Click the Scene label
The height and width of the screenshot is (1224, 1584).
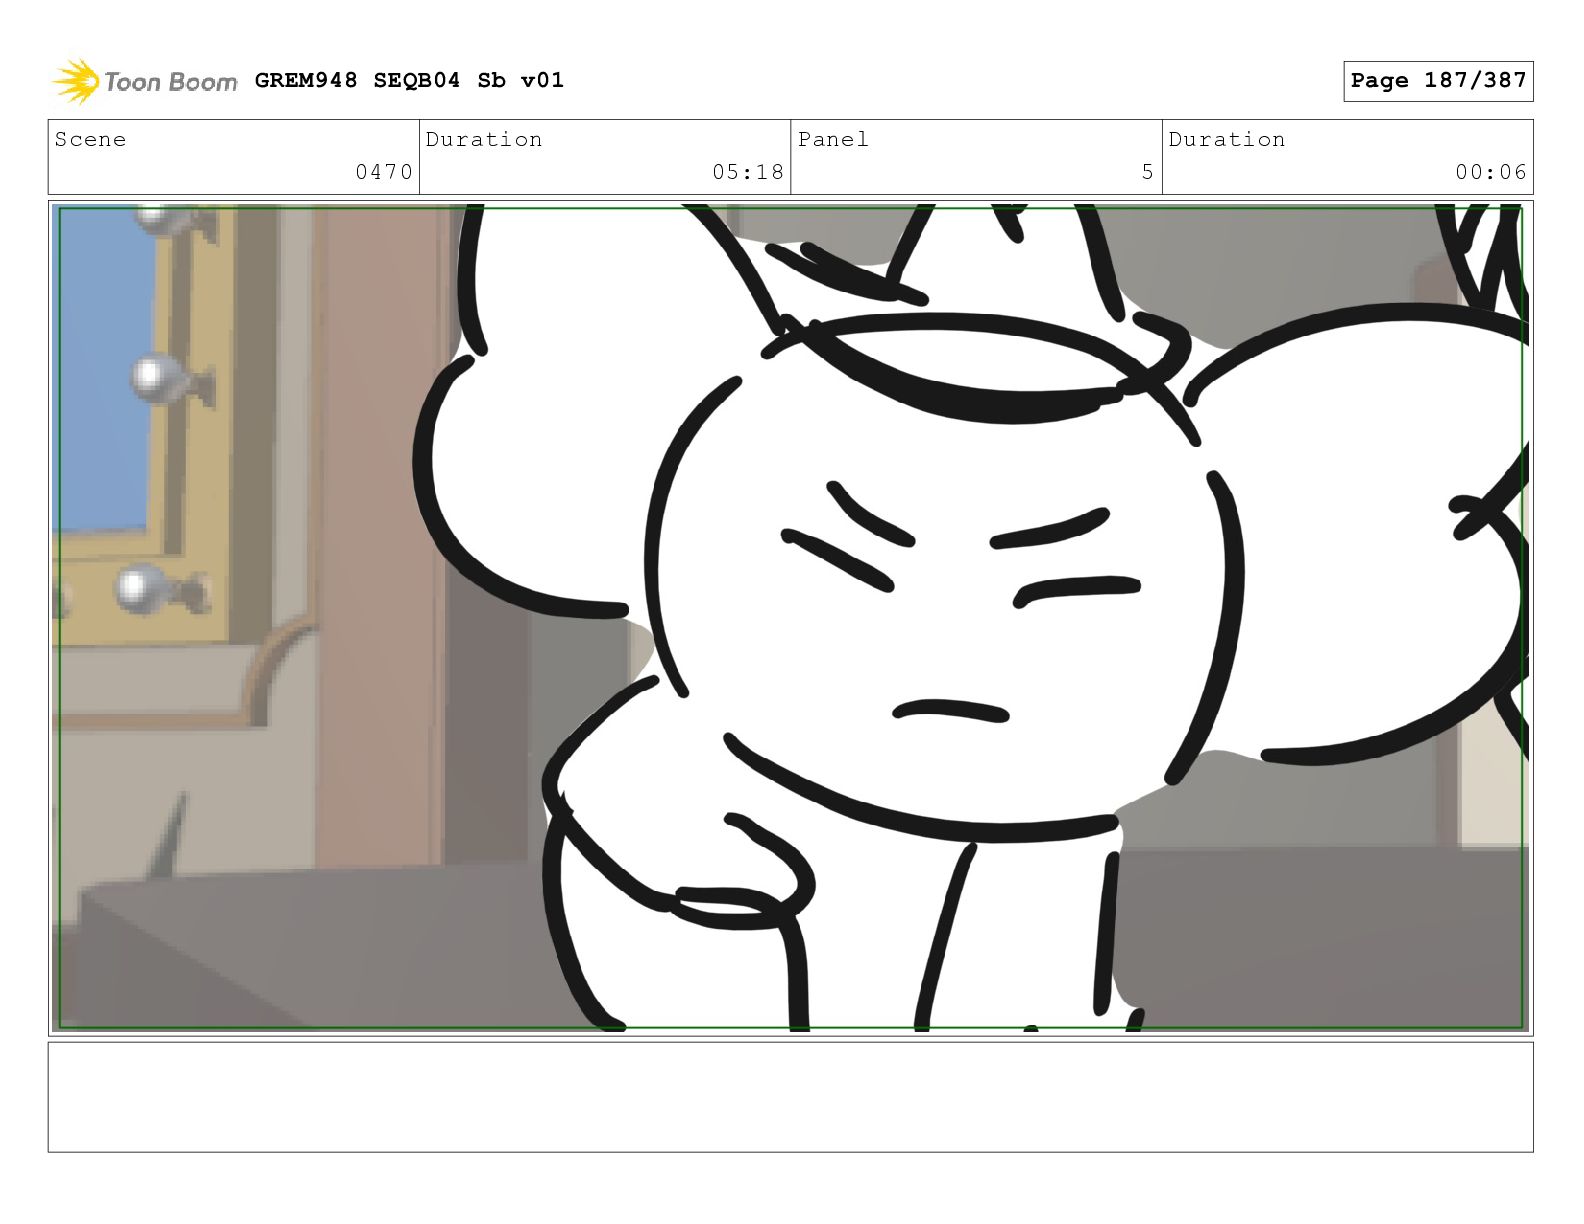pos(91,139)
